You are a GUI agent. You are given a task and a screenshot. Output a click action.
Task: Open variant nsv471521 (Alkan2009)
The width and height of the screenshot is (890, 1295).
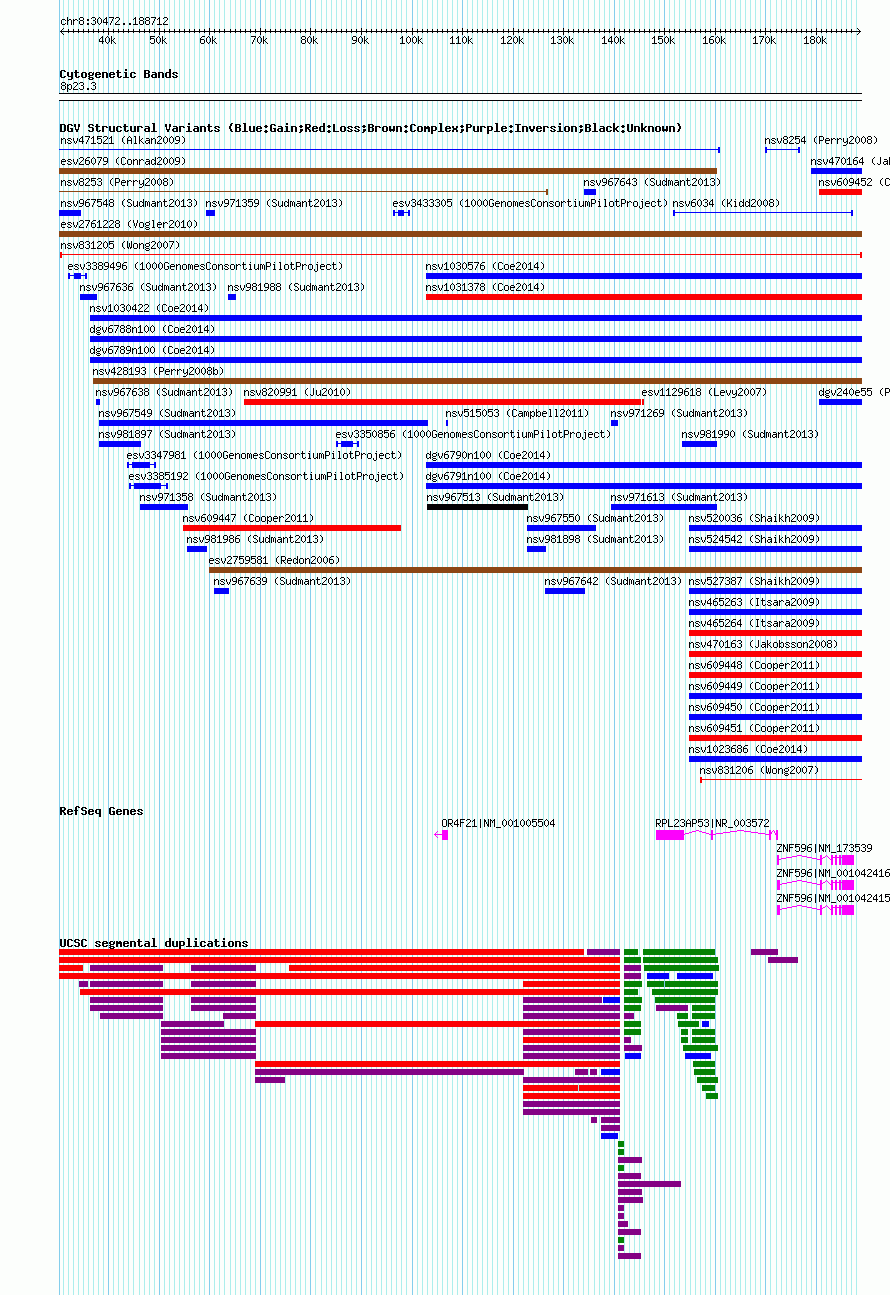pyautogui.click(x=123, y=141)
